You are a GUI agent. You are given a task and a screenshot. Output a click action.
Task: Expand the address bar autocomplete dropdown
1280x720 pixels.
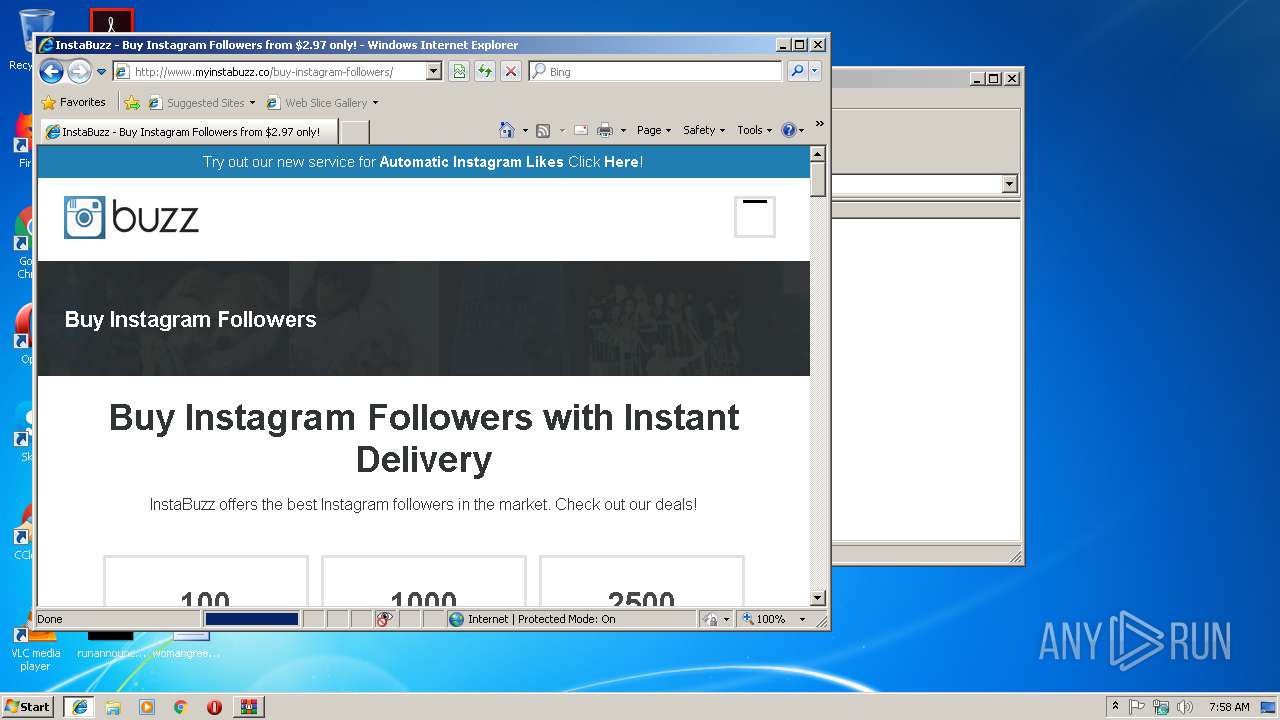433,72
